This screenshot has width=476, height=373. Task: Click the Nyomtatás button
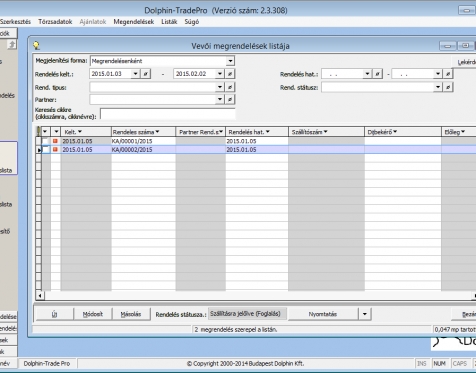[x=323, y=314]
